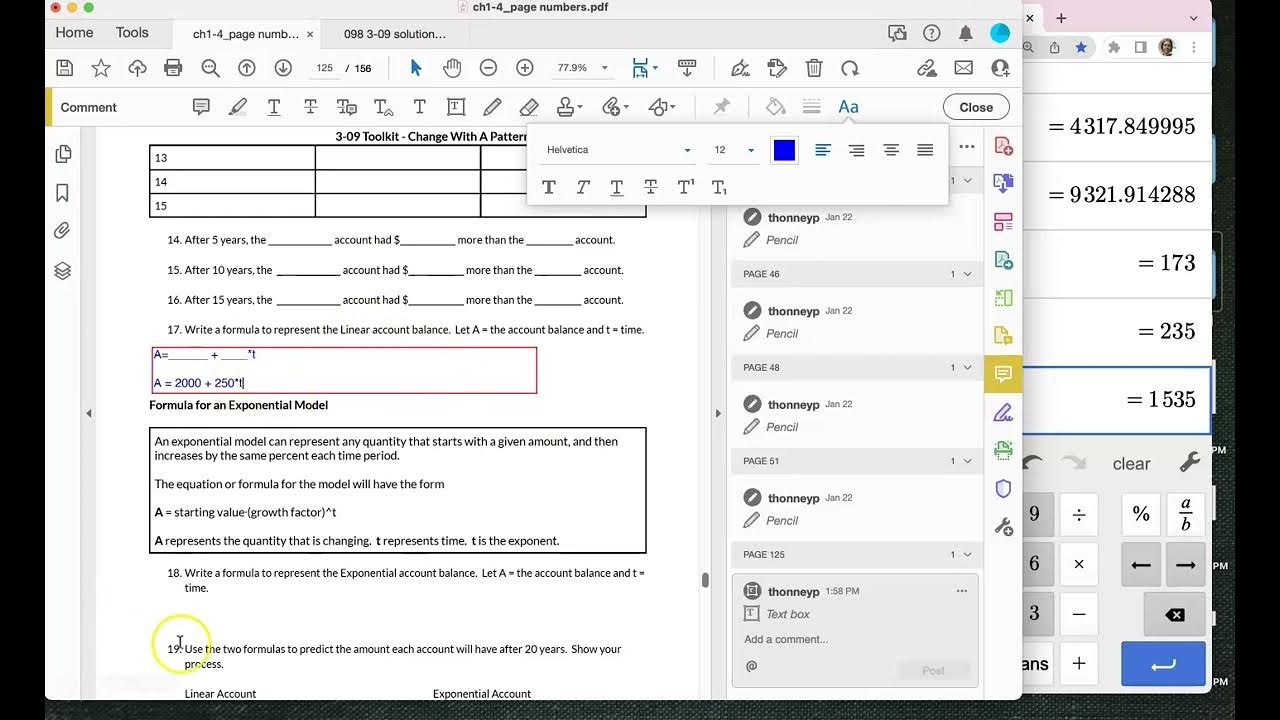Click the zoom in plus circle

point(524,68)
